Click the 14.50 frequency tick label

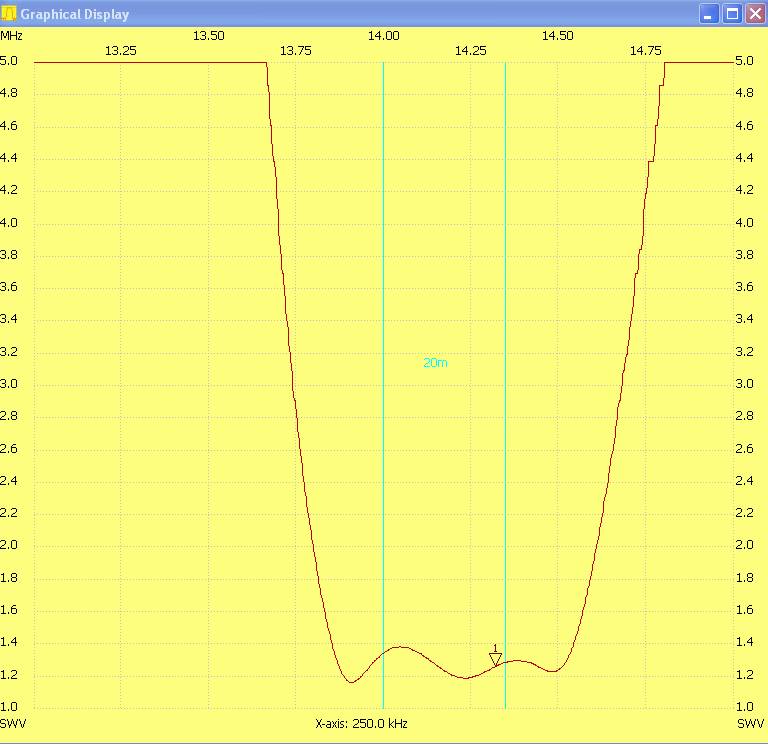pos(557,36)
